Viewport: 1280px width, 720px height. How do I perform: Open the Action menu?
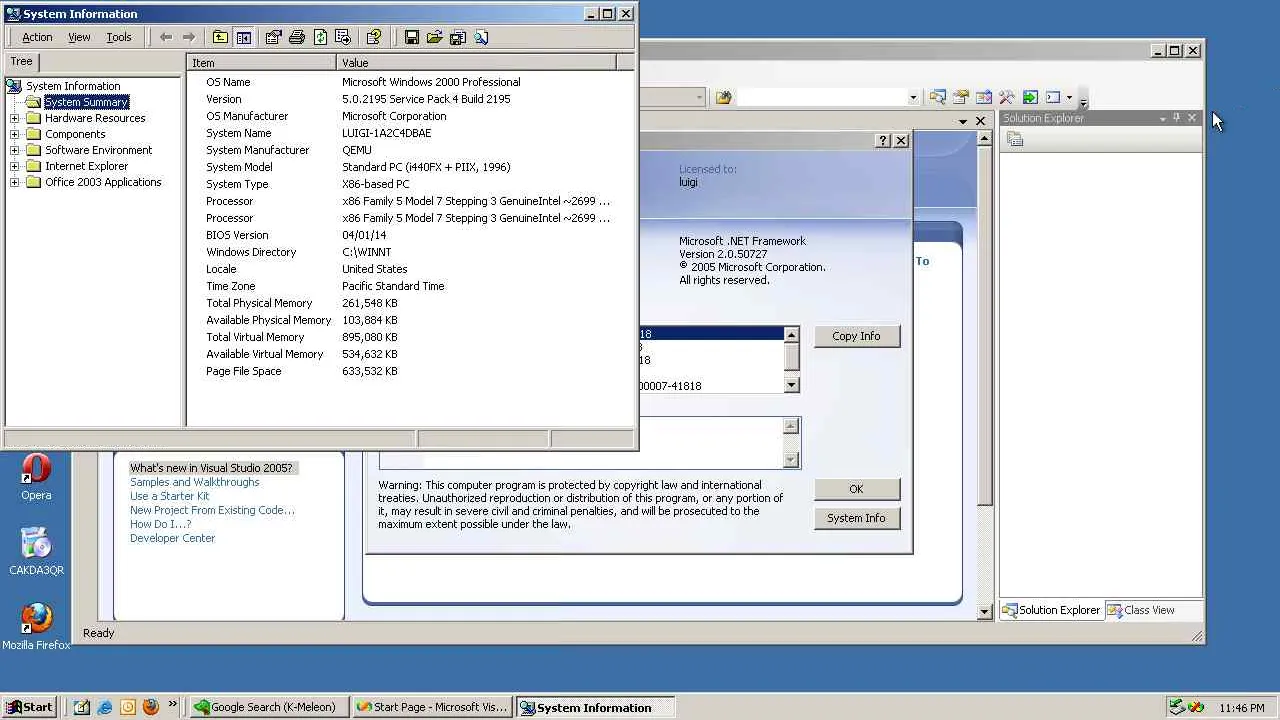(37, 37)
